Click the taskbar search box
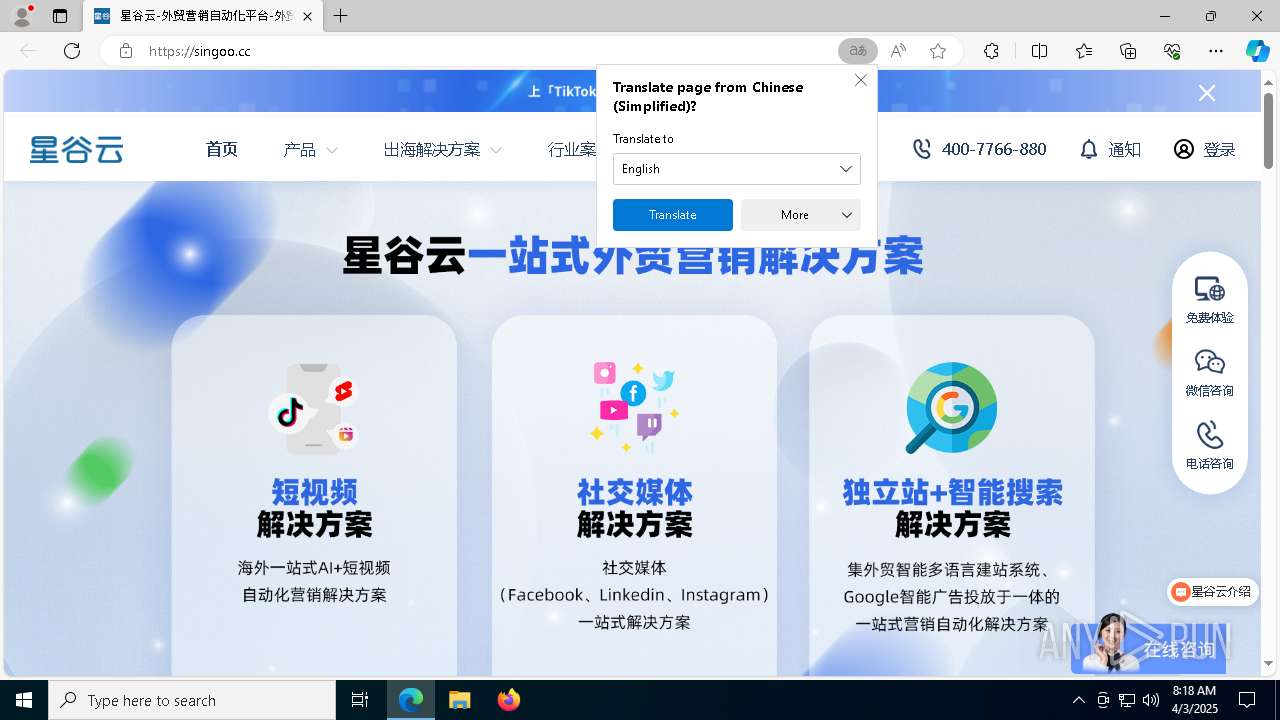 (192, 700)
